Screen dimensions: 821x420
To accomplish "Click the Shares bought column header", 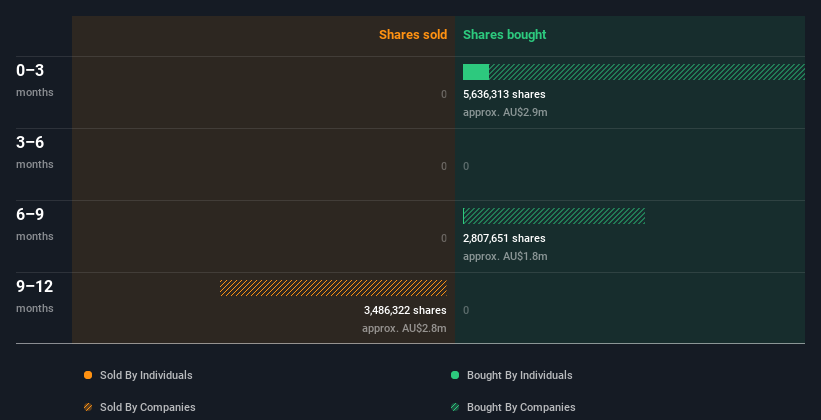I will click(505, 35).
